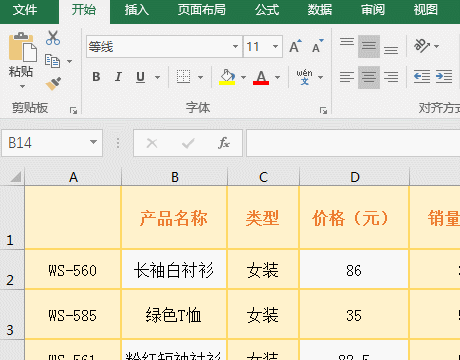This screenshot has width=460, height=360.
Task: Open the 文件 menu
Action: coord(25,10)
